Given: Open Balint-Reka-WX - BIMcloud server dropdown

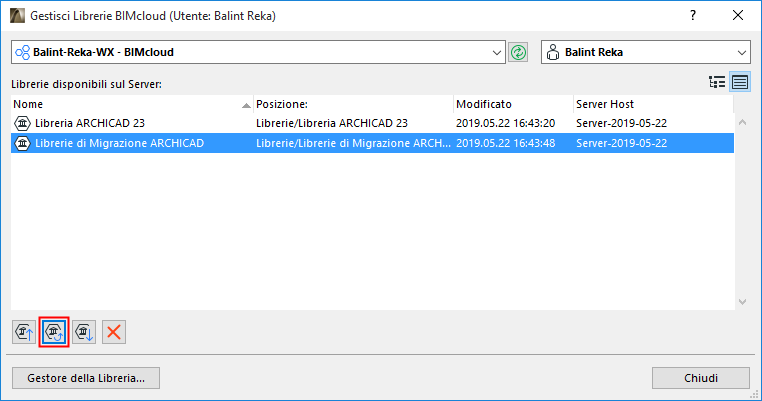Looking at the screenshot, I should pyautogui.click(x=258, y=52).
